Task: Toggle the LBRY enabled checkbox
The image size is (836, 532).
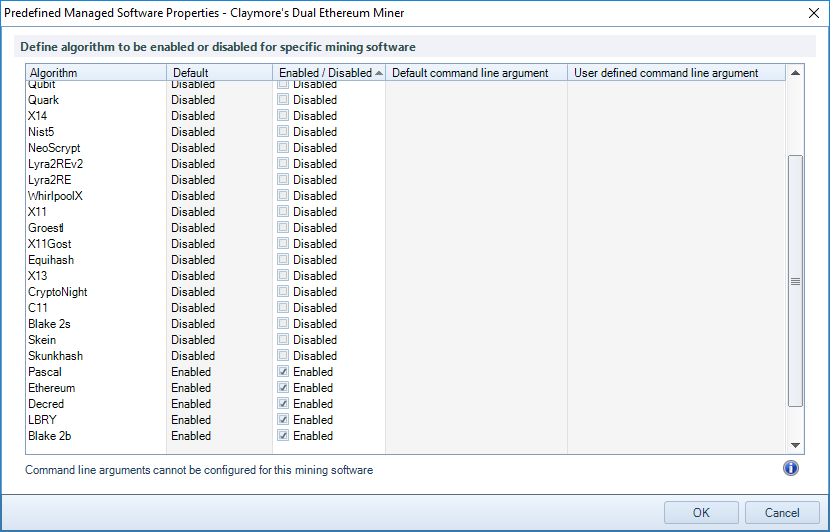Action: [283, 420]
